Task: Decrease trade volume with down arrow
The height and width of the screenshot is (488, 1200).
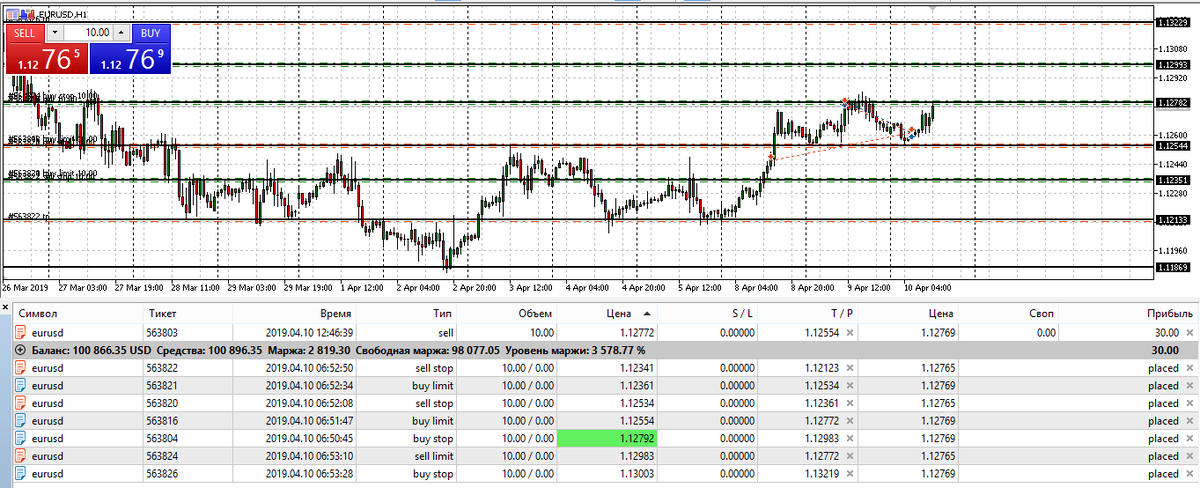Action: pos(54,32)
